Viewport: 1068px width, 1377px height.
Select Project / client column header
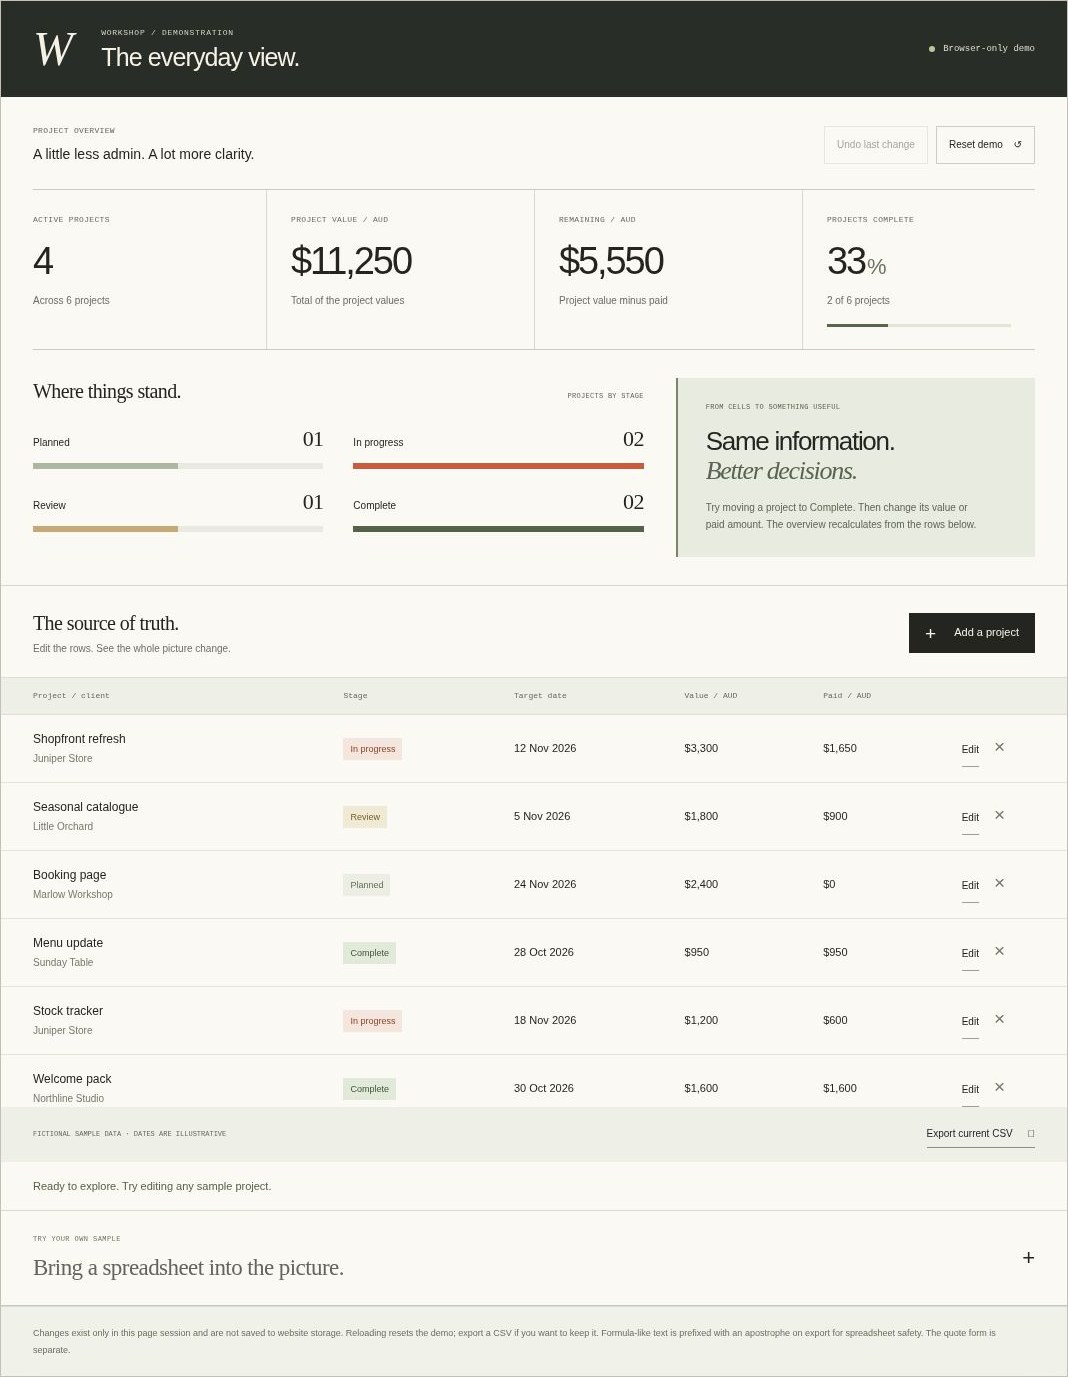click(71, 695)
